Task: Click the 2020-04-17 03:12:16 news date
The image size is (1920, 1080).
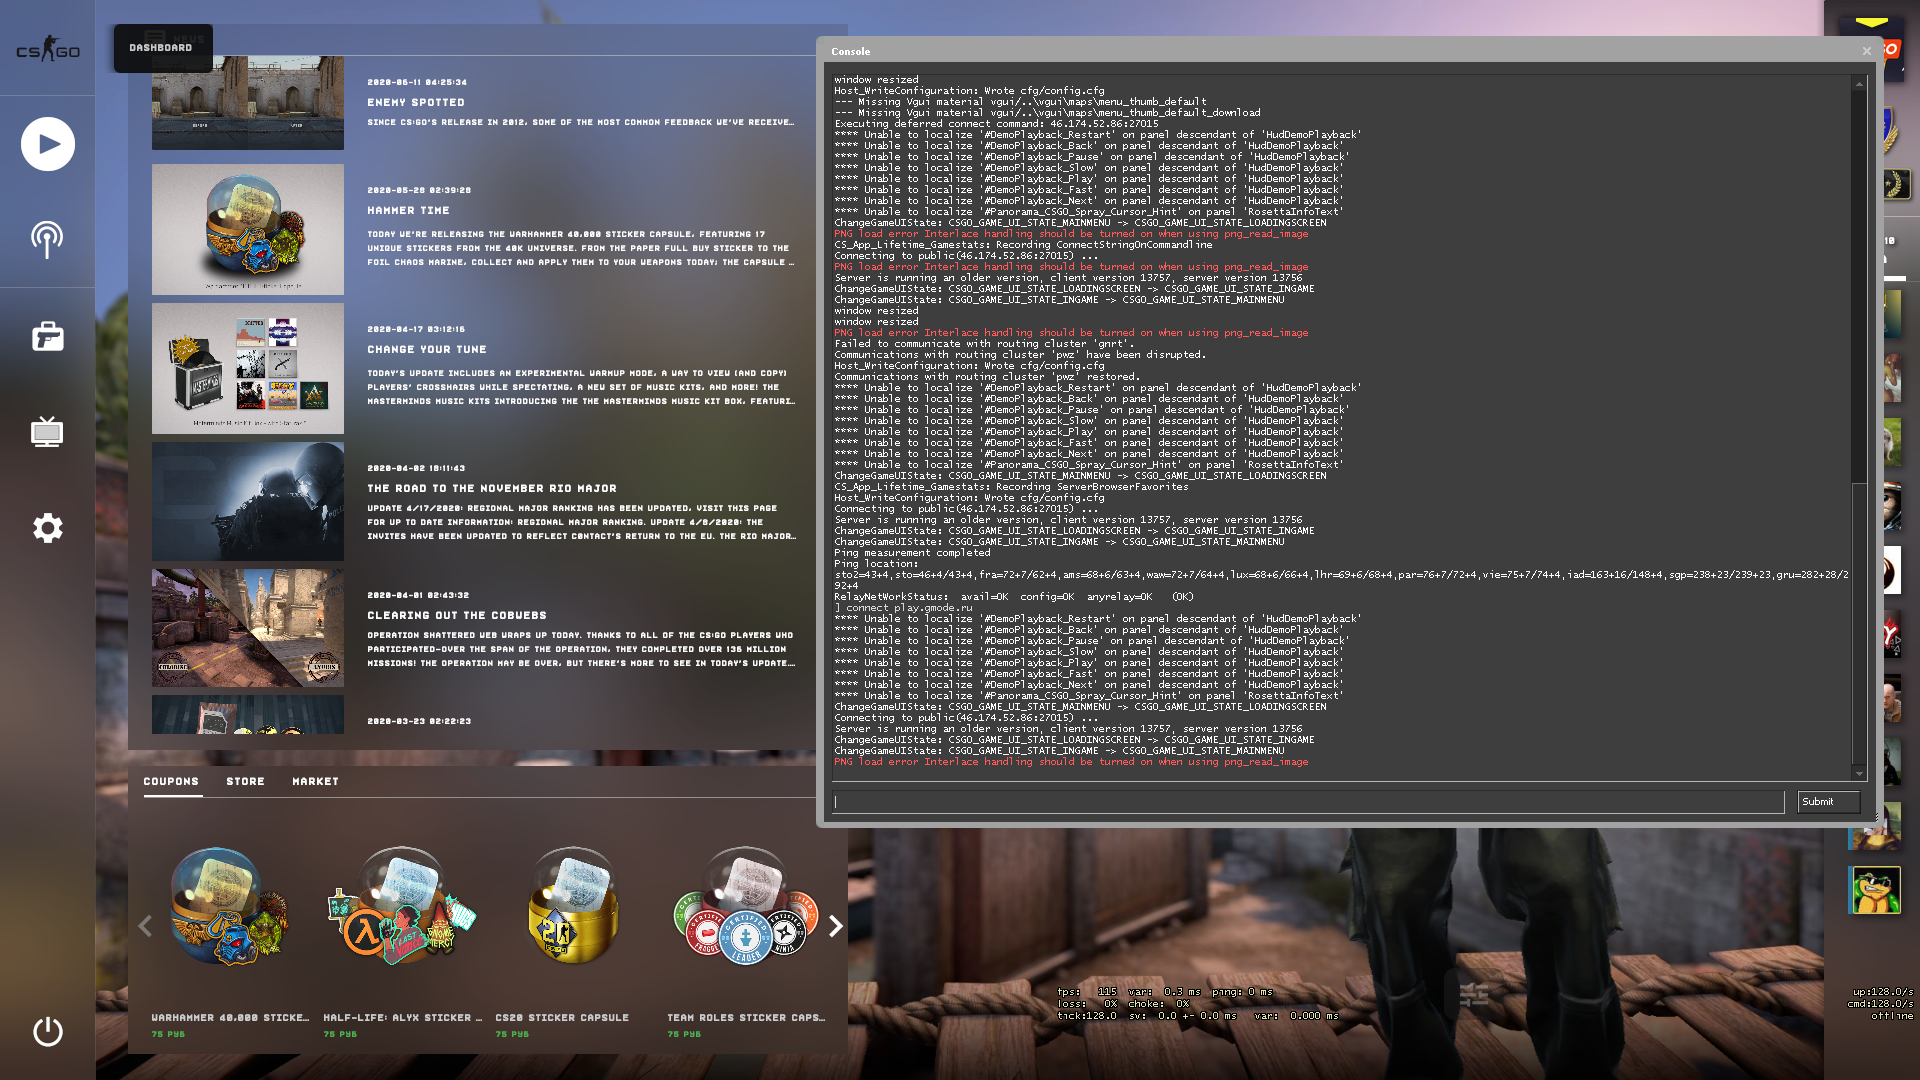Action: click(x=416, y=328)
